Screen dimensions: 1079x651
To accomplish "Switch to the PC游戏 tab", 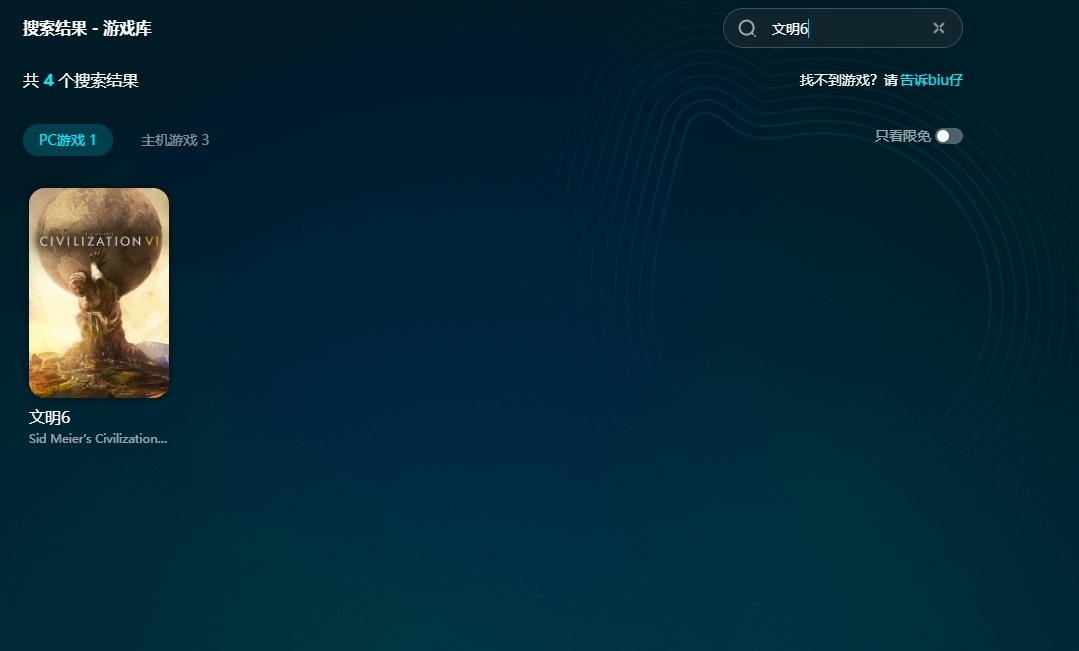I will pos(67,140).
